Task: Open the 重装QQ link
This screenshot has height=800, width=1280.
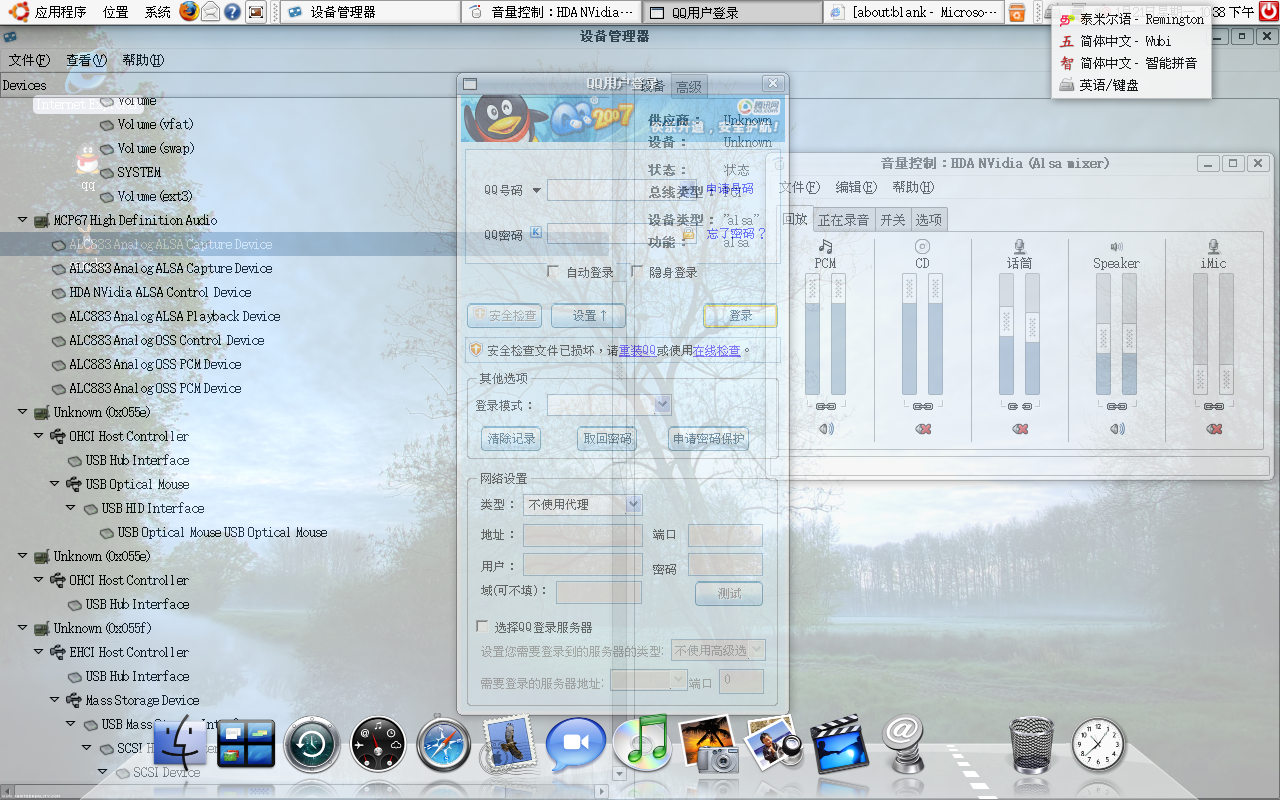Action: coord(637,351)
